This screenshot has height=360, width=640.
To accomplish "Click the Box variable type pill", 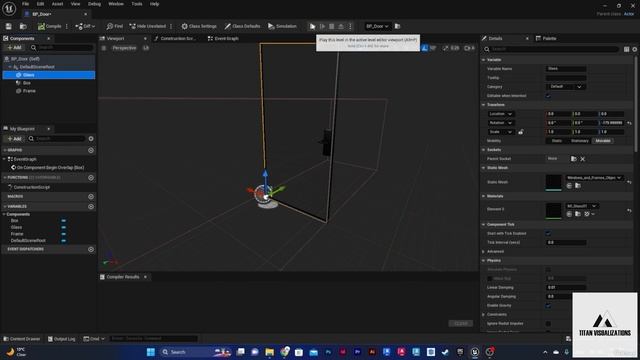I will pyautogui.click(x=64, y=221).
